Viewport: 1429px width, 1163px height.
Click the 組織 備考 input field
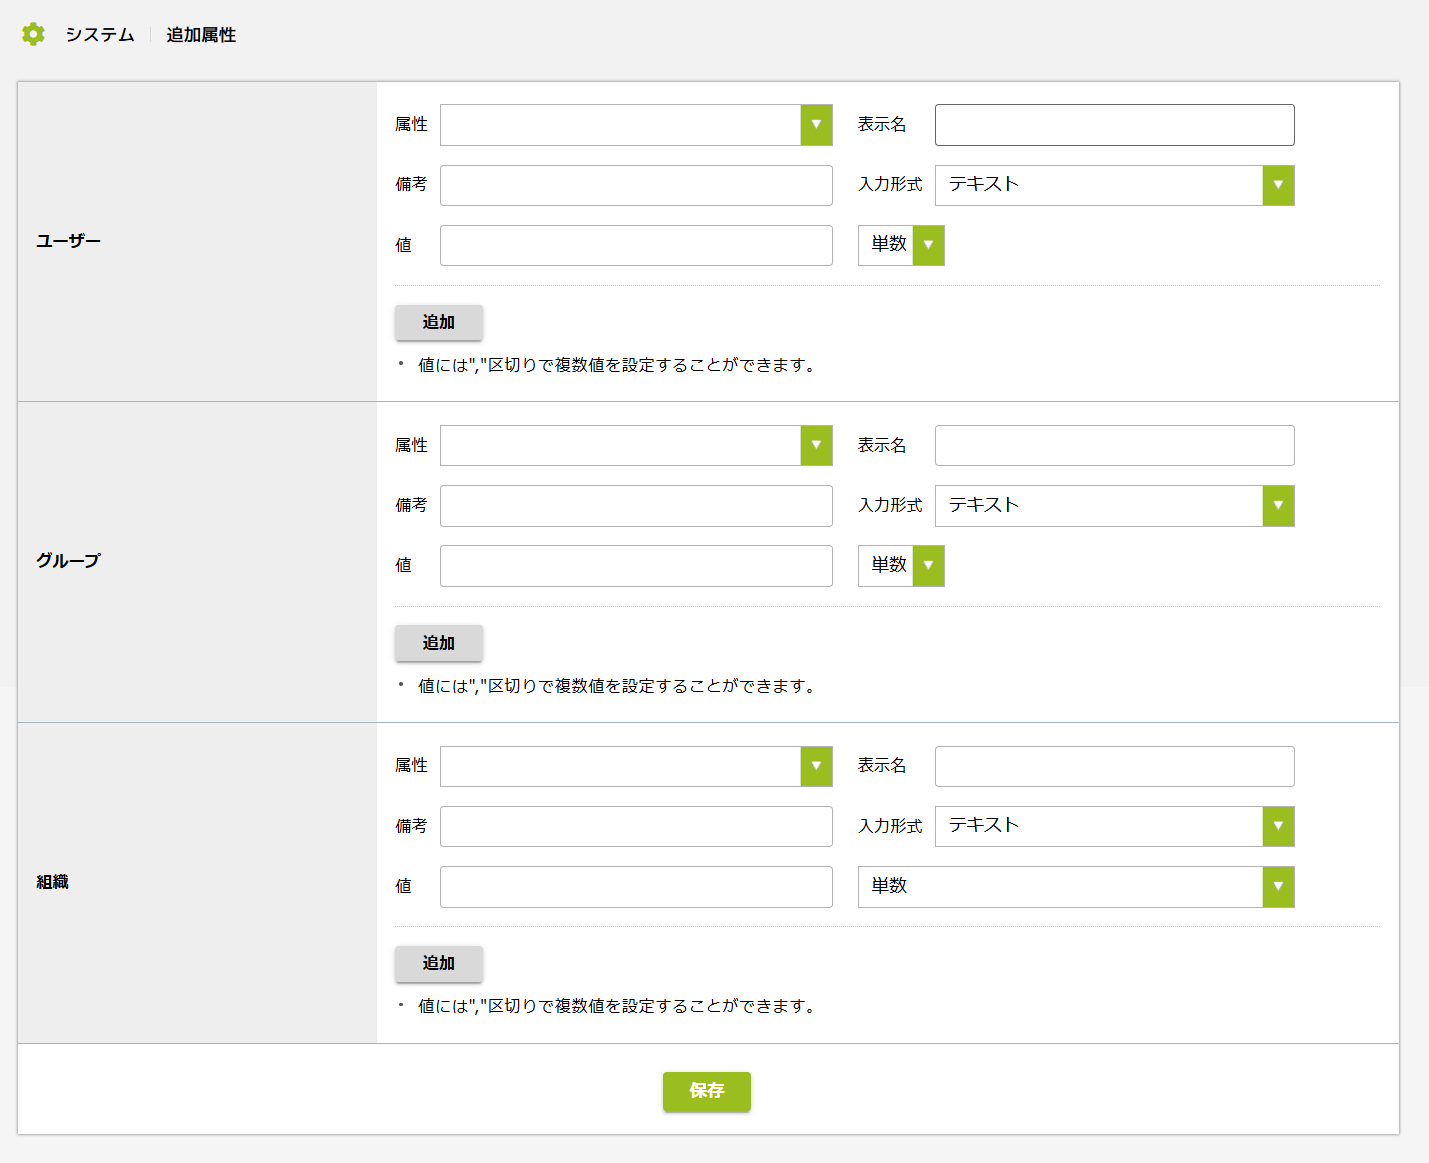pos(636,826)
